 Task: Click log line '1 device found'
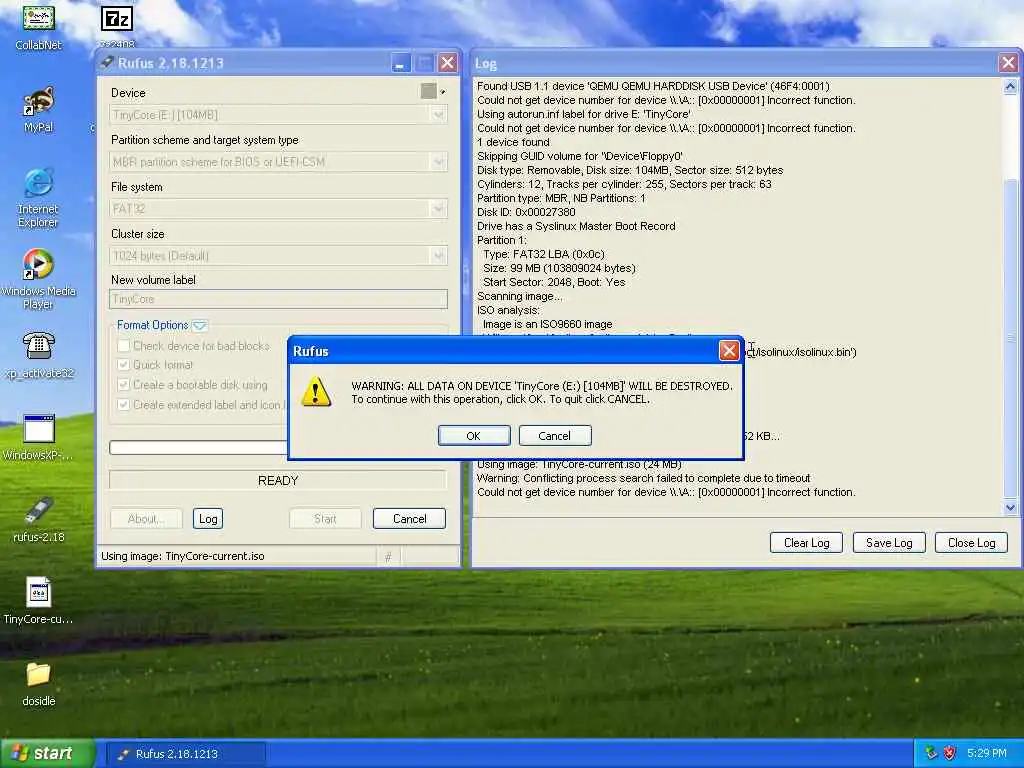(513, 142)
